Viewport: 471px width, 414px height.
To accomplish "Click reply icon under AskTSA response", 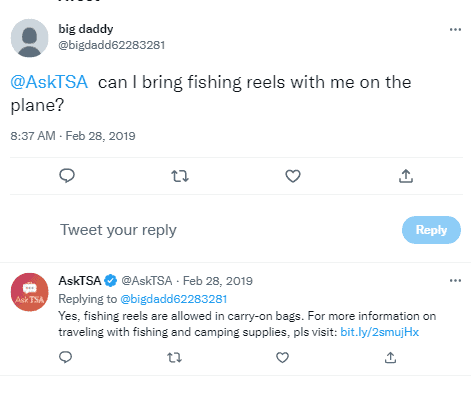I will point(65,357).
